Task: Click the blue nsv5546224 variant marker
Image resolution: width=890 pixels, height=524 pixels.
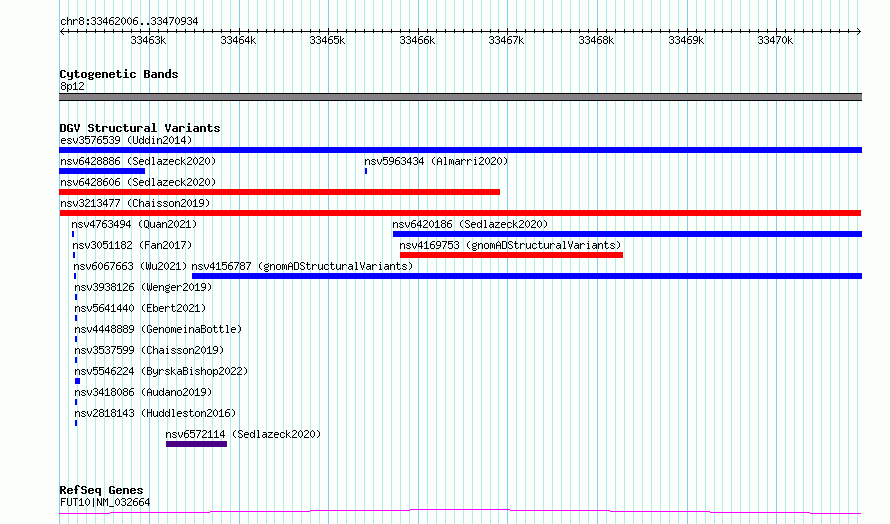Action: pos(78,381)
